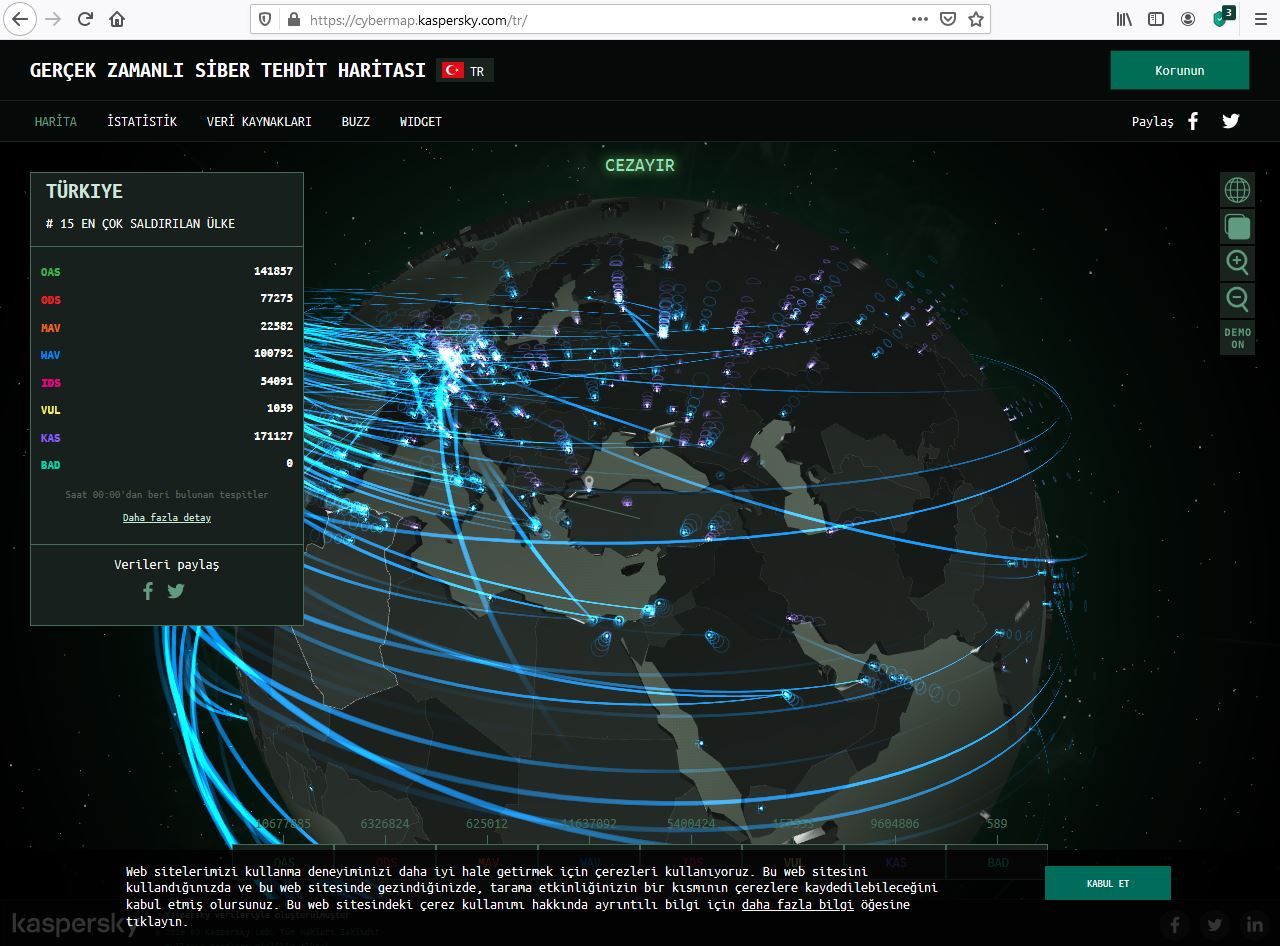Click the TÜRKİYE country heading

(x=84, y=191)
